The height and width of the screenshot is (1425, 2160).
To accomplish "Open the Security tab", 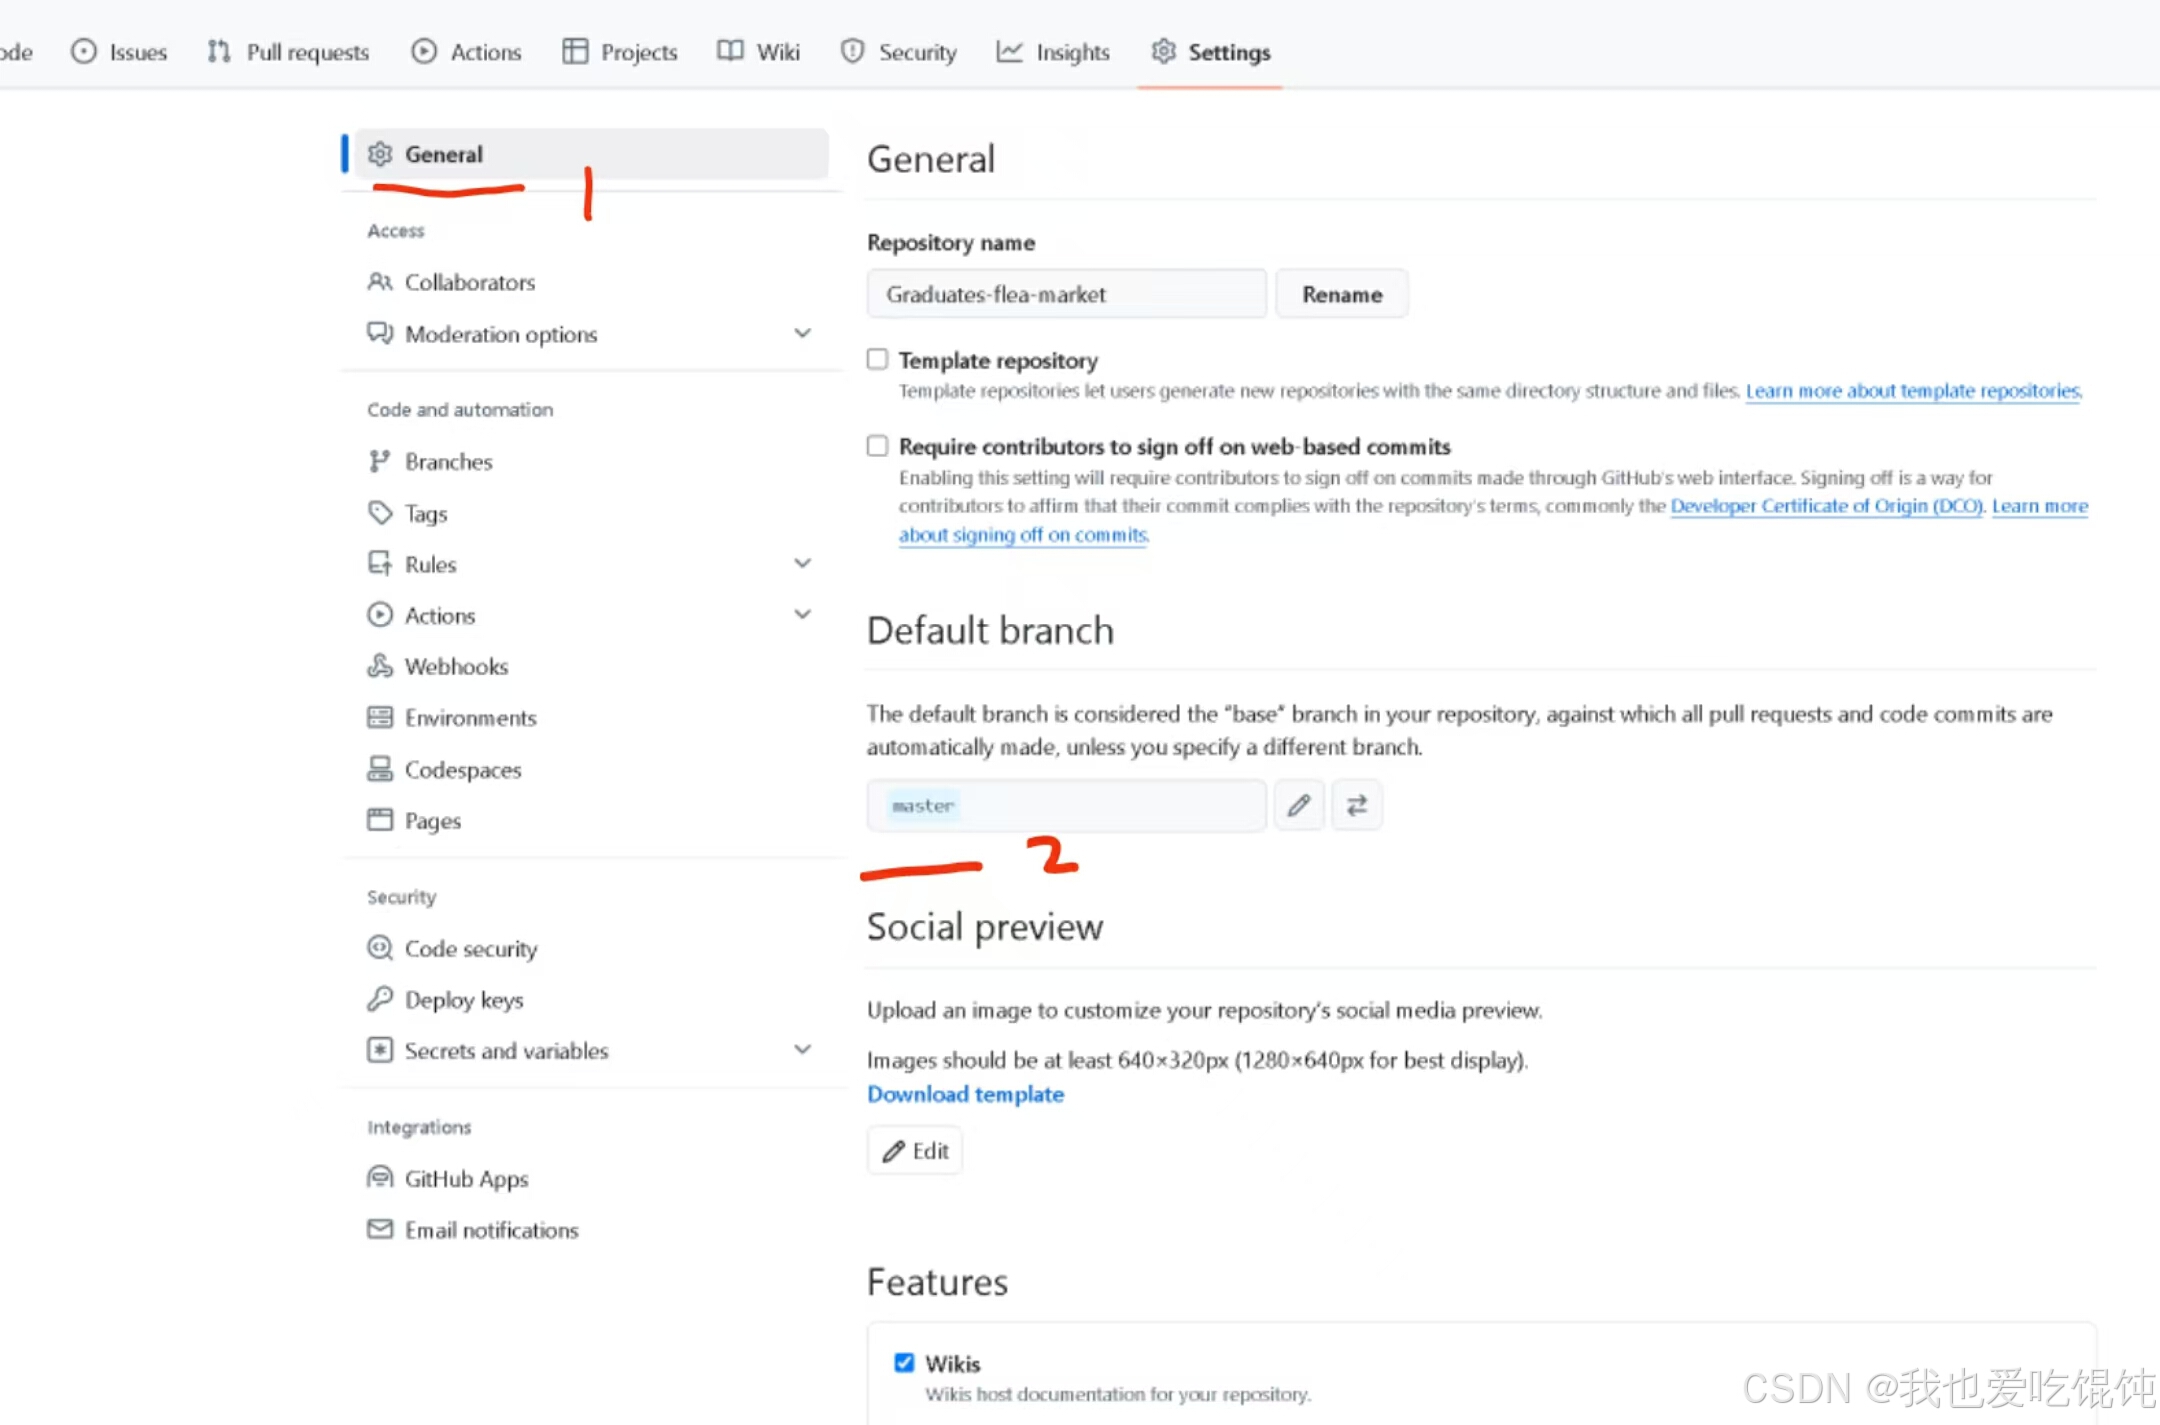I will tap(897, 51).
